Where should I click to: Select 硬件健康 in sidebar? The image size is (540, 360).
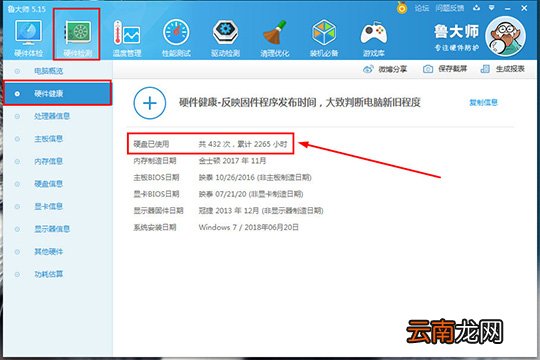coord(57,93)
